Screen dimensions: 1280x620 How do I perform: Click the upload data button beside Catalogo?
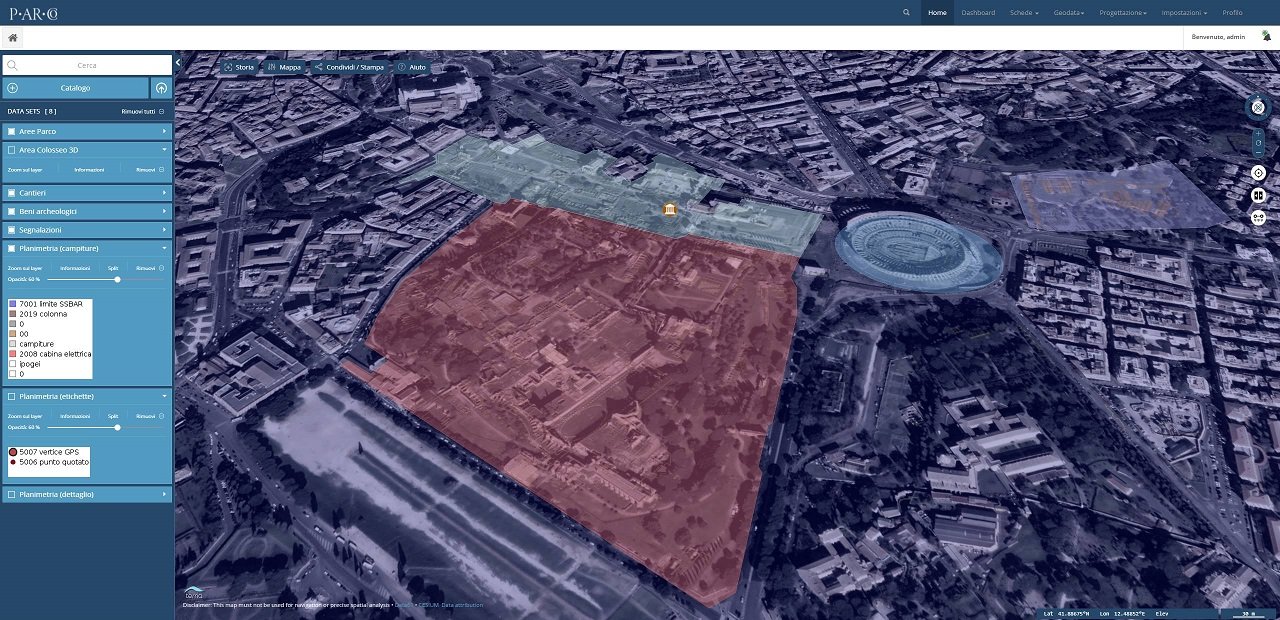[162, 88]
